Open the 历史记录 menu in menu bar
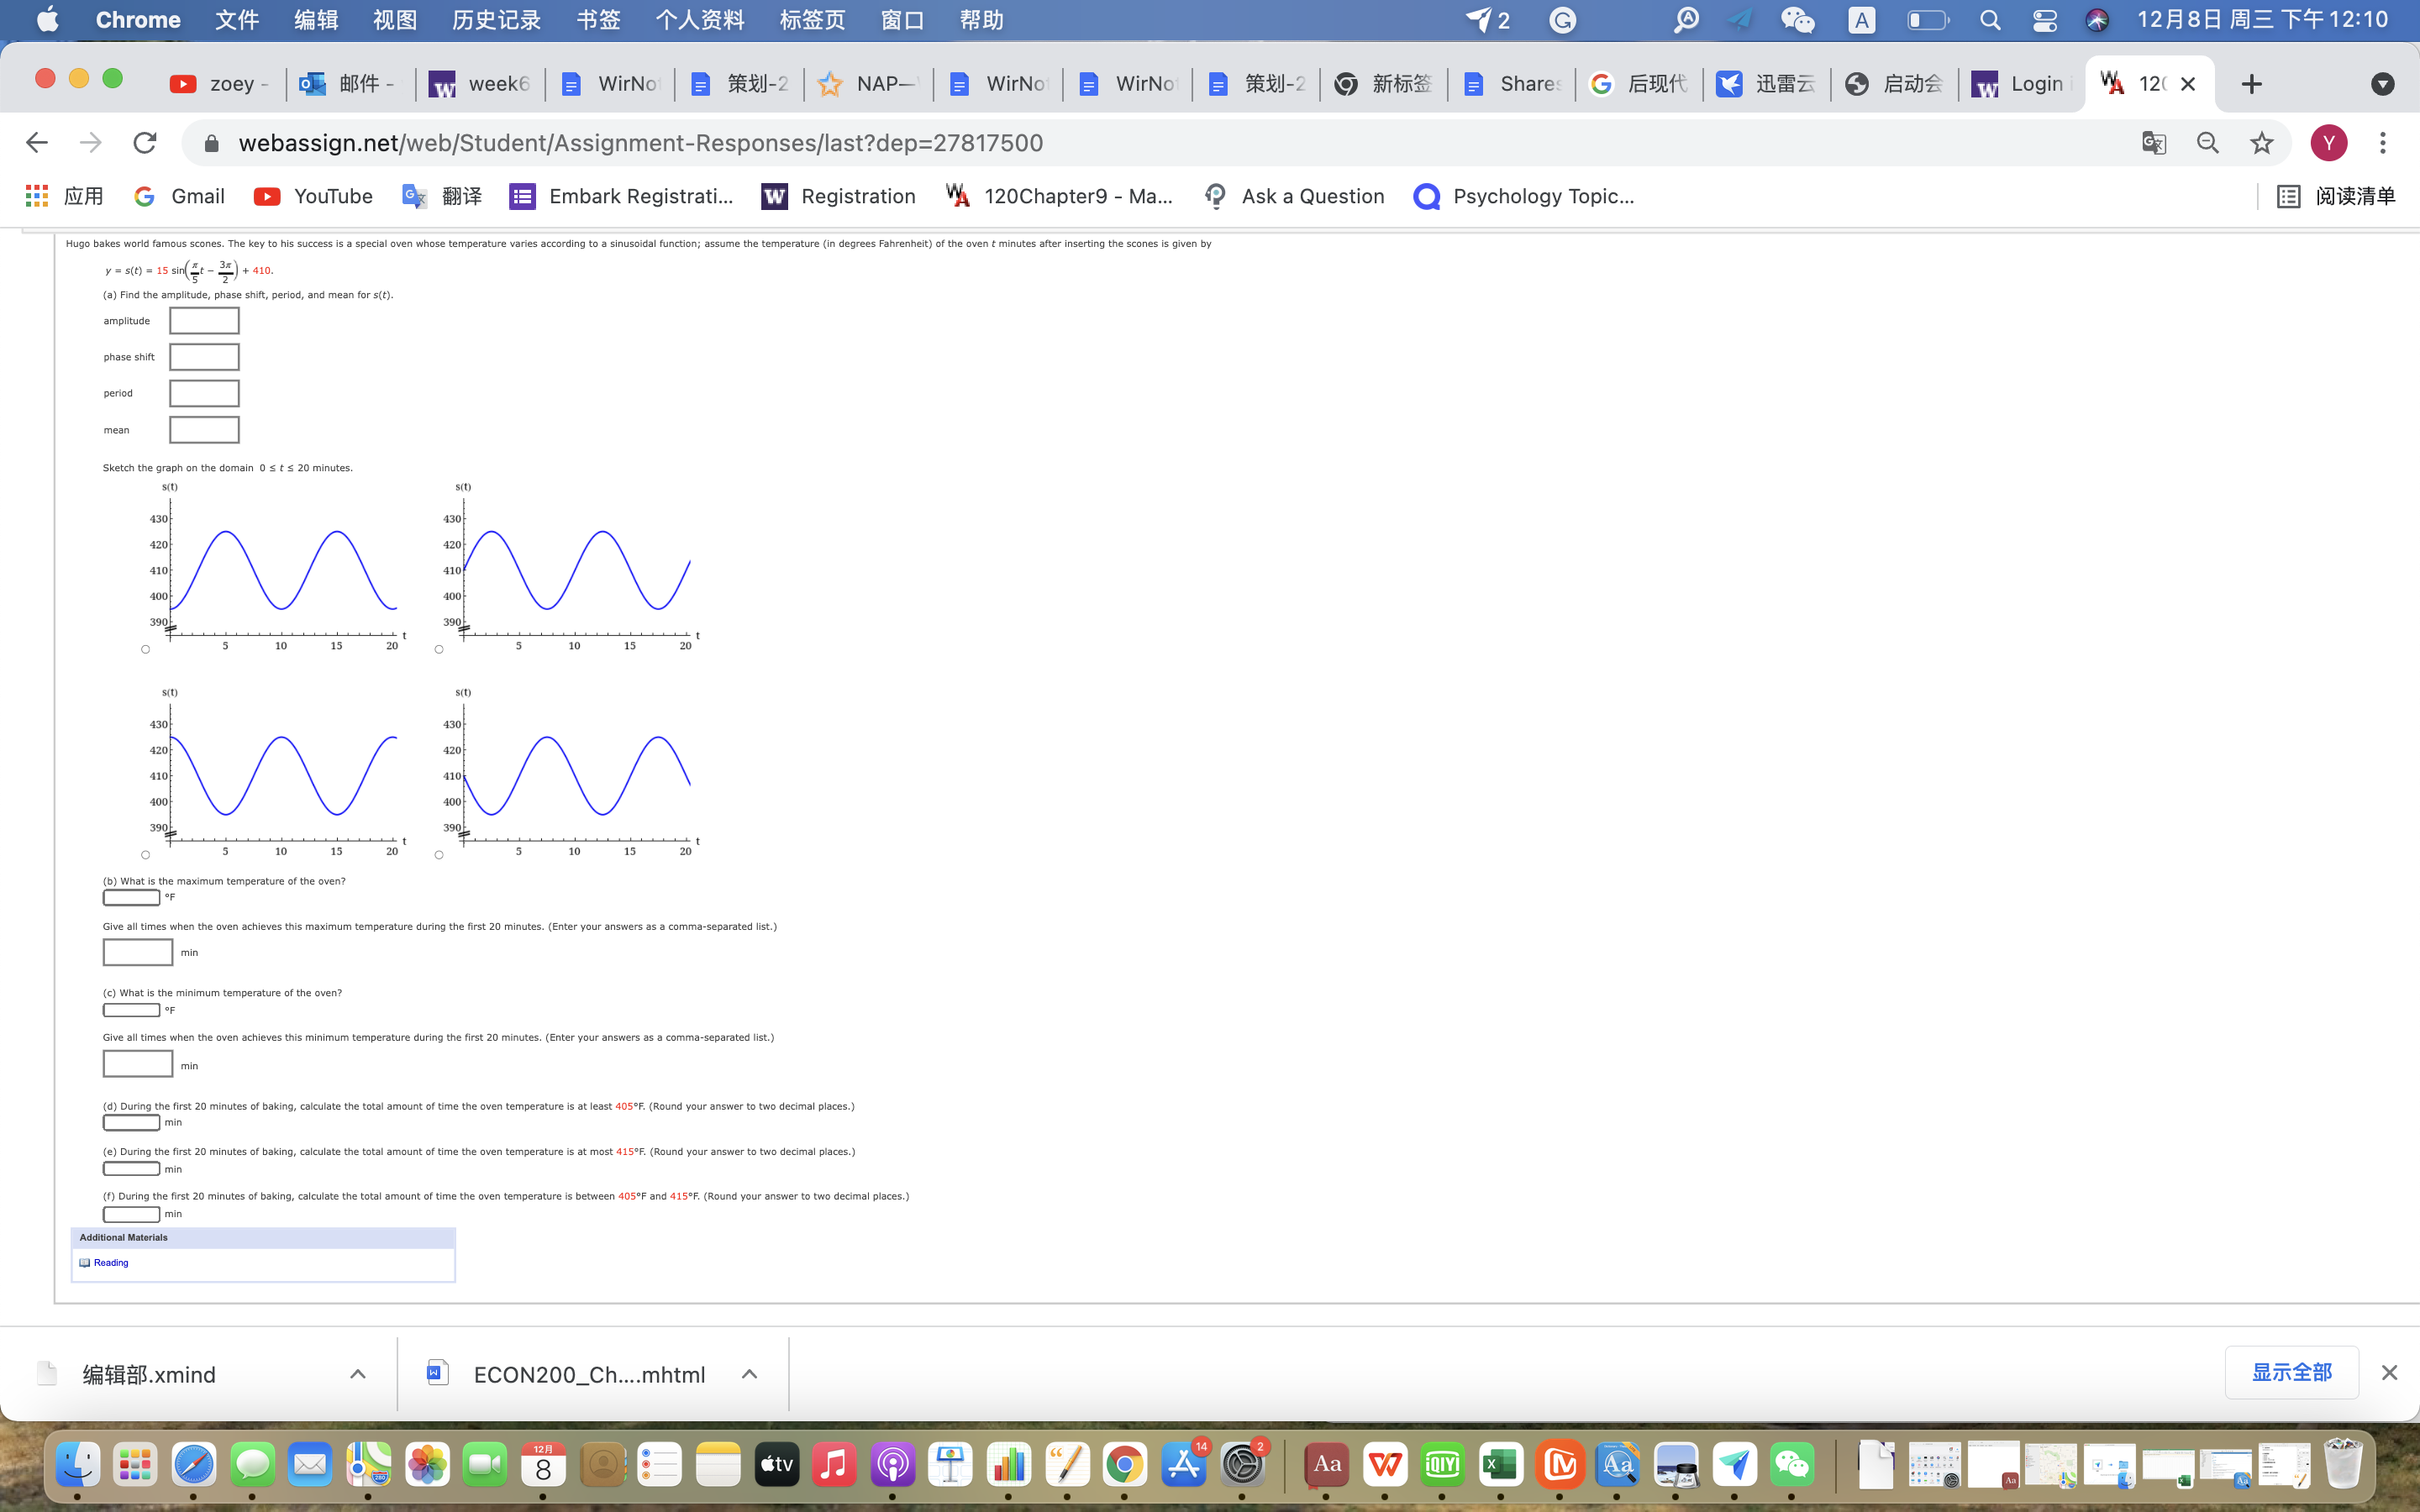The height and width of the screenshot is (1512, 2420). [x=496, y=20]
